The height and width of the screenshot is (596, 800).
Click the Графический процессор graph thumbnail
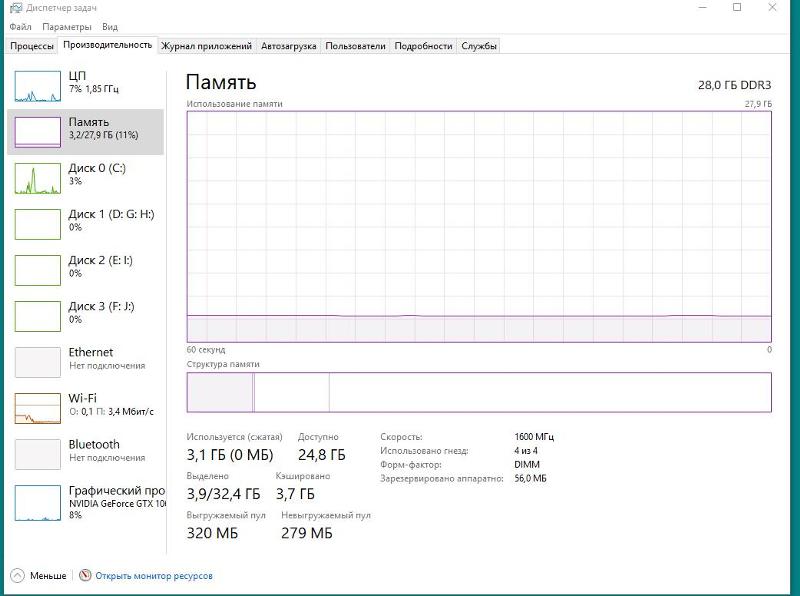pos(38,503)
